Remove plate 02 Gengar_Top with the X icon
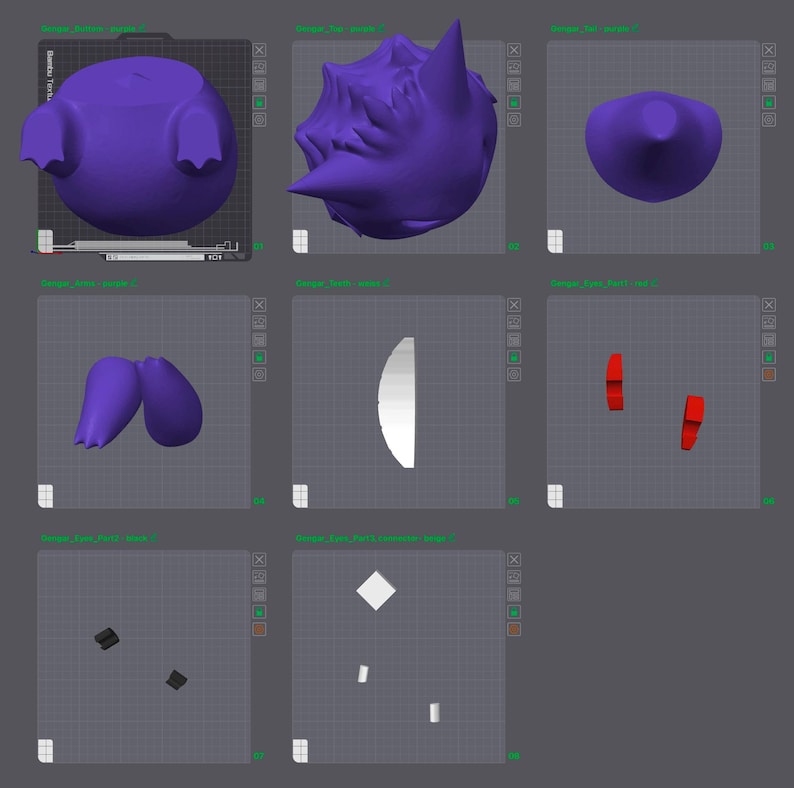The height and width of the screenshot is (788, 794). pyautogui.click(x=514, y=50)
